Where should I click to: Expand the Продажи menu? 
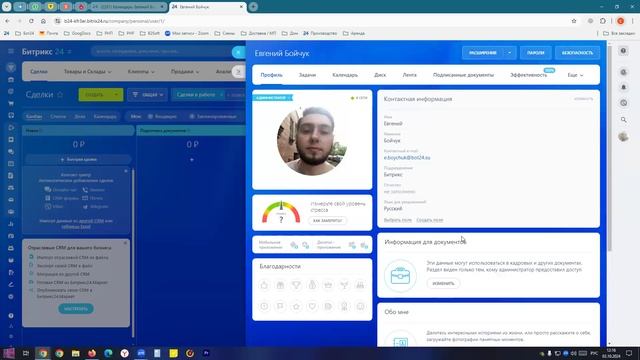click(185, 71)
